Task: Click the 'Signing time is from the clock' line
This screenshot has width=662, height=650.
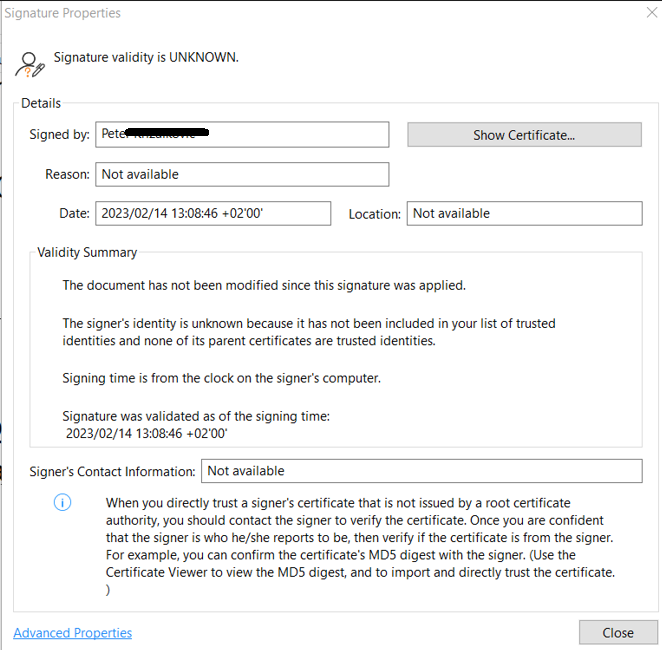Action: pyautogui.click(x=219, y=377)
